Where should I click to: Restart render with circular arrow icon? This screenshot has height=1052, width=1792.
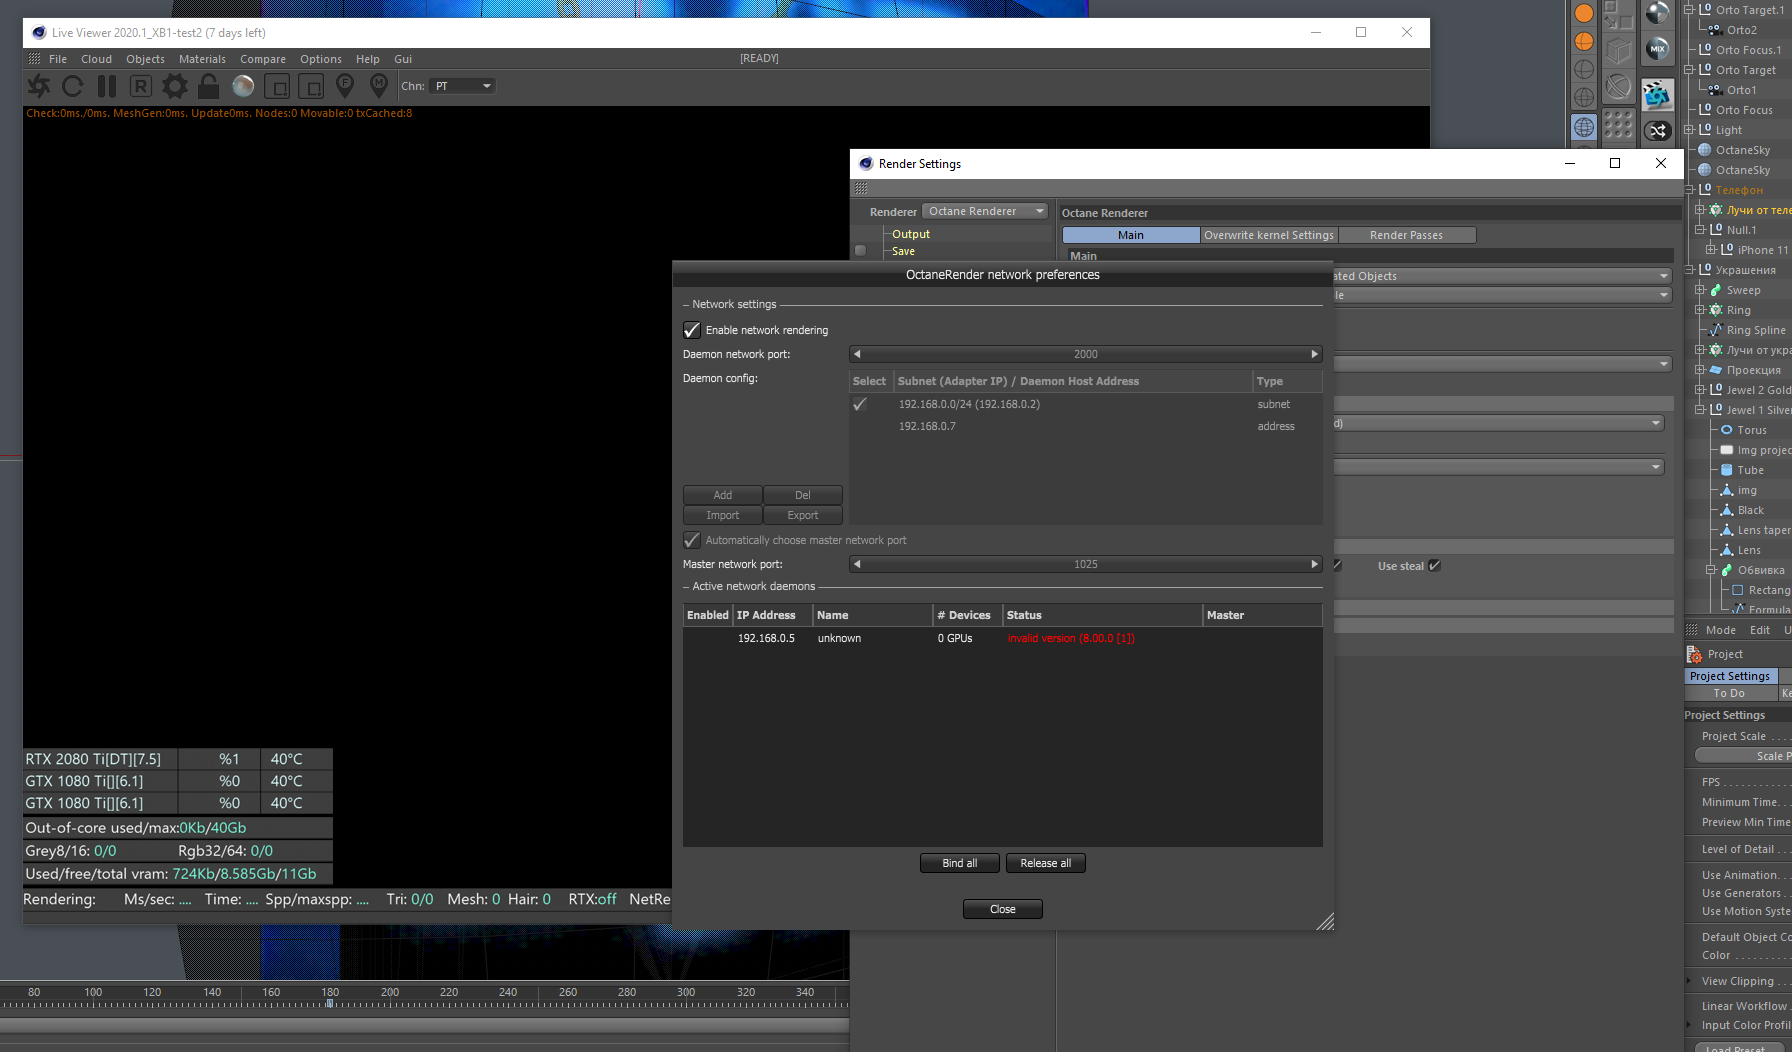click(73, 86)
